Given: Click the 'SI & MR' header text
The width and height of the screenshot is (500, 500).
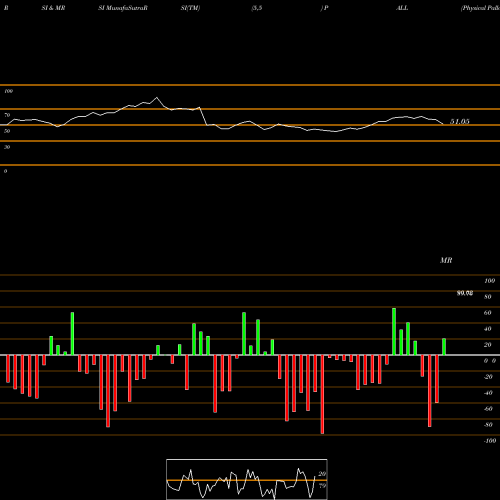Looking at the screenshot, I should 53,8.
